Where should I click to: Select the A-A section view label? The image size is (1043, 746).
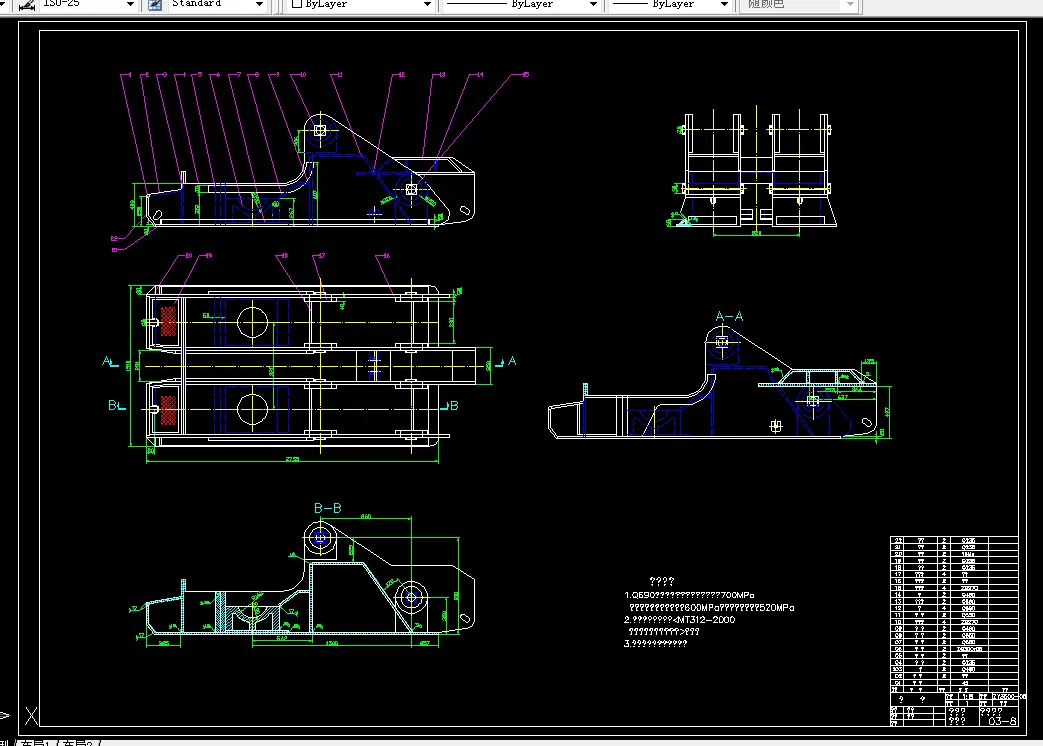point(729,316)
